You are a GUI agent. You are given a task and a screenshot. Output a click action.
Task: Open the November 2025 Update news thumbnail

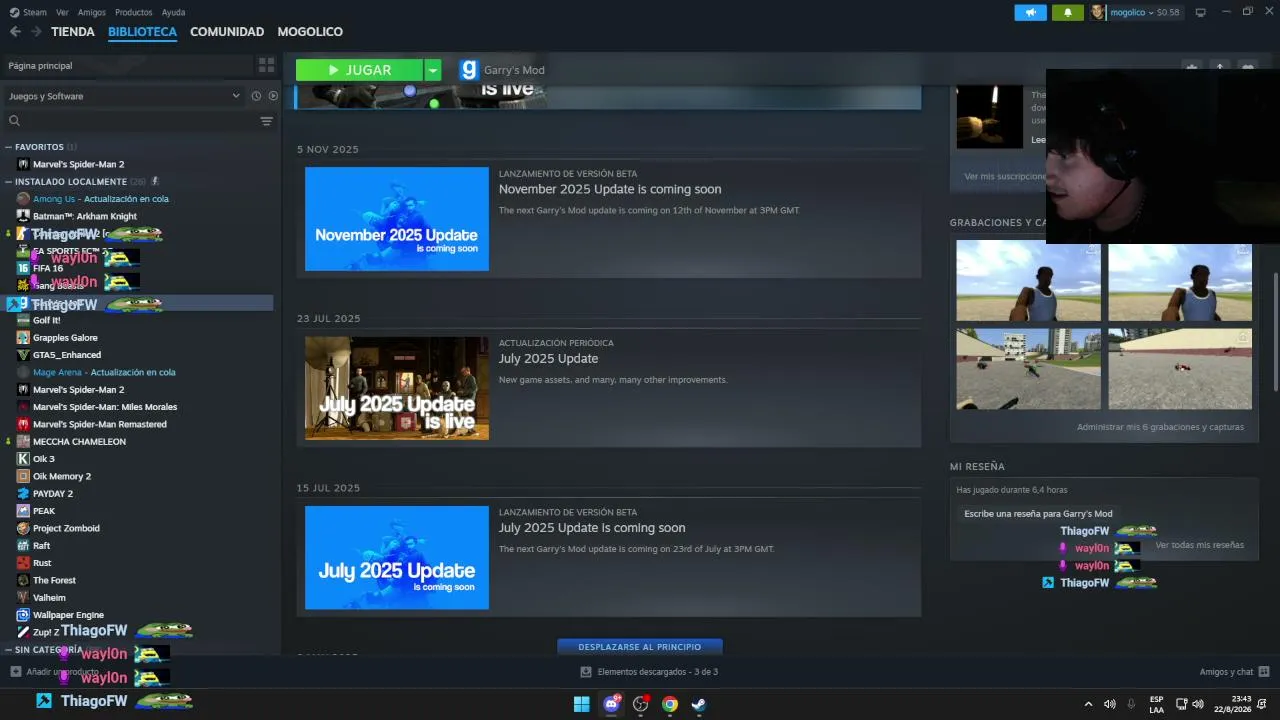(x=397, y=219)
